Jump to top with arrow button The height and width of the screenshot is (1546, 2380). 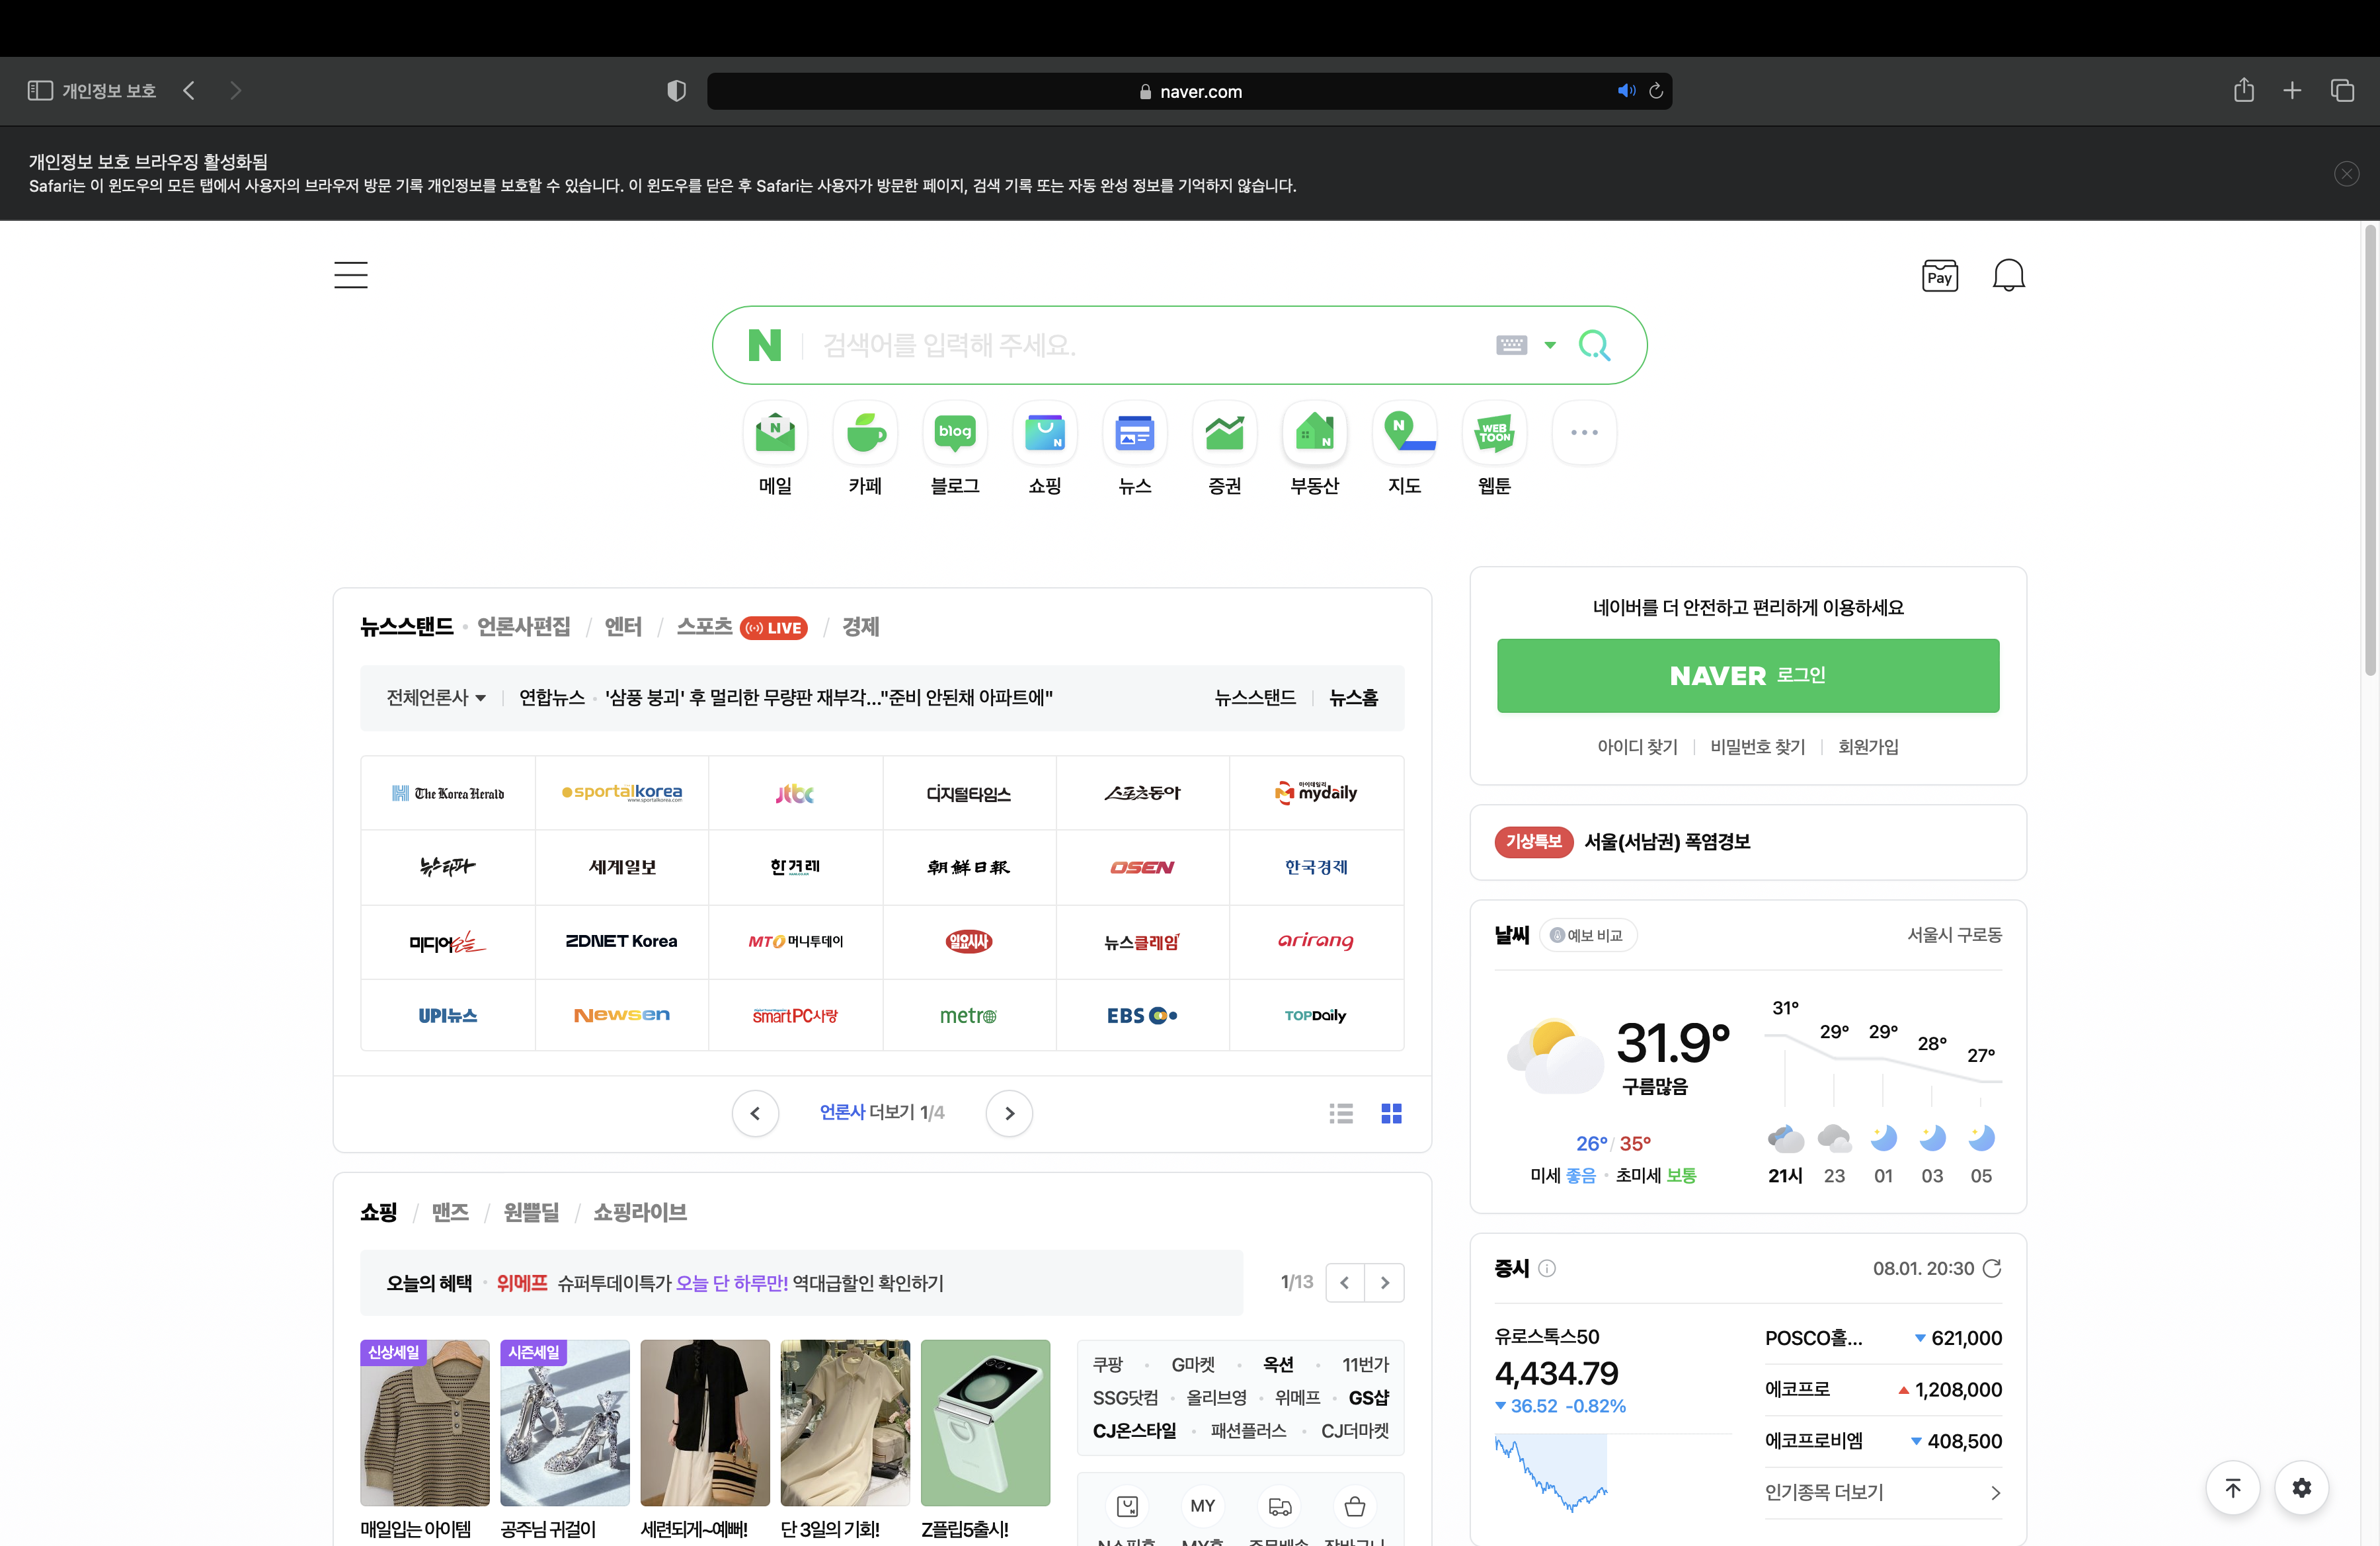(x=2233, y=1487)
